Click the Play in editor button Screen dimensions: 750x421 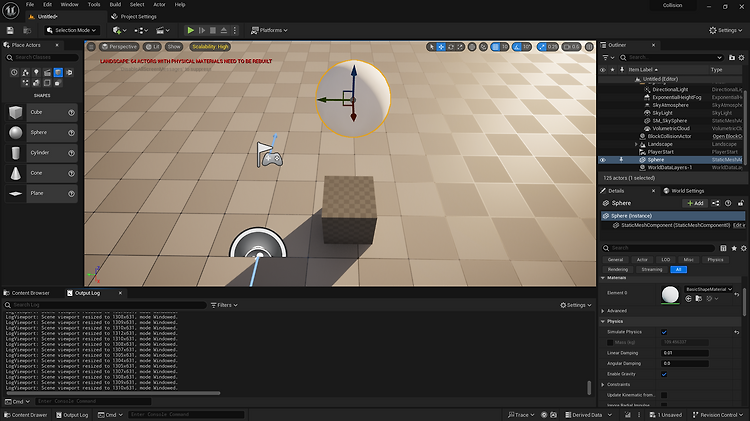click(190, 30)
